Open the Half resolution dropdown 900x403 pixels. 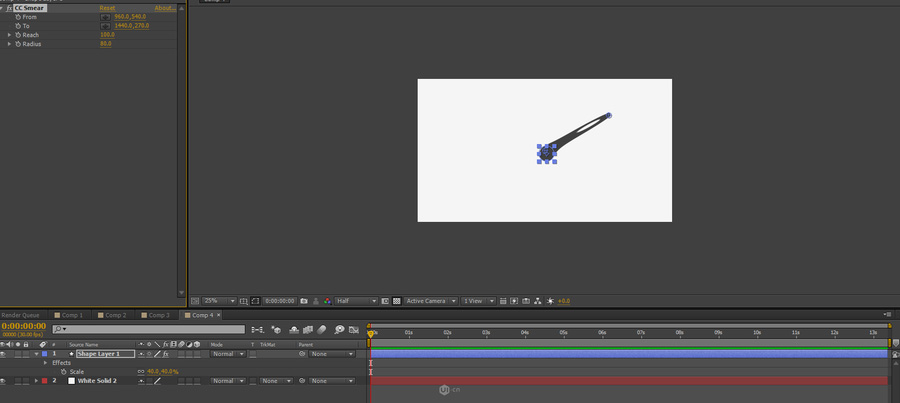tap(356, 301)
